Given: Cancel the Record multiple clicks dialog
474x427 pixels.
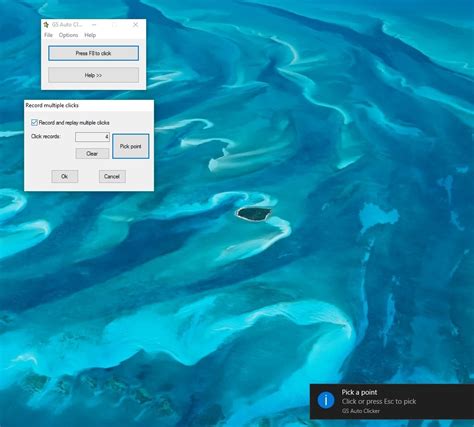Looking at the screenshot, I should pos(112,176).
